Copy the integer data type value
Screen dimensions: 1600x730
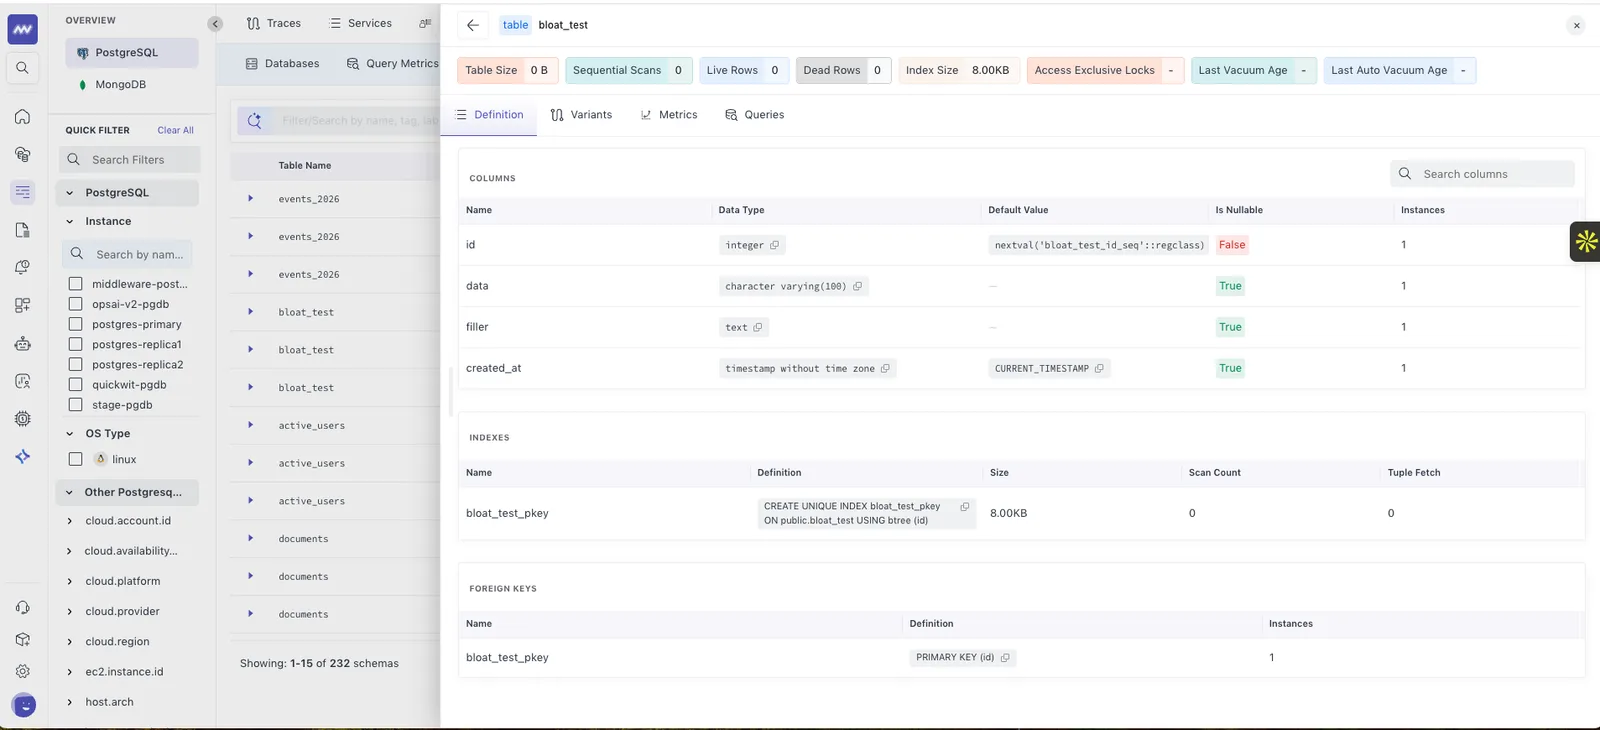pos(774,245)
